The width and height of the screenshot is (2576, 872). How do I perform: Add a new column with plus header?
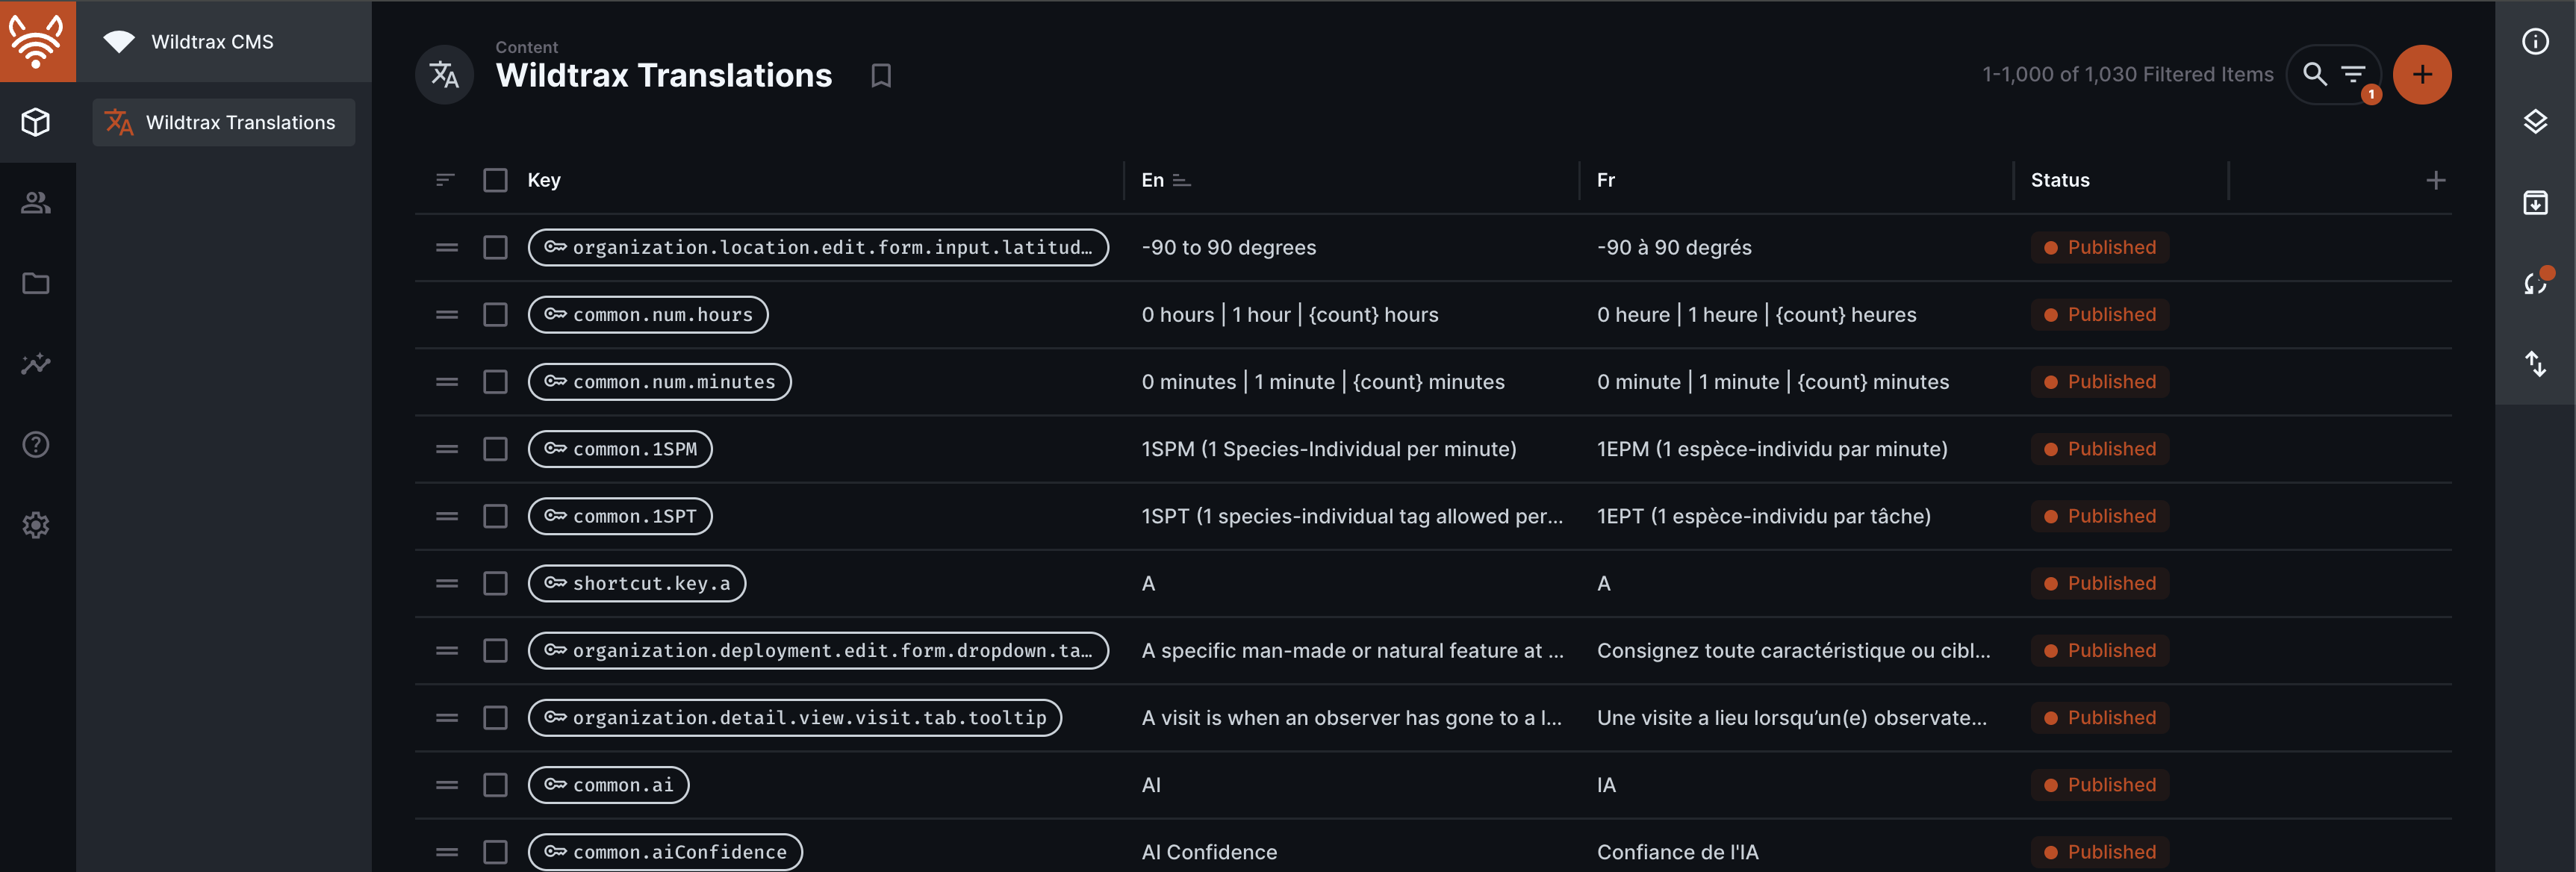click(x=2436, y=180)
